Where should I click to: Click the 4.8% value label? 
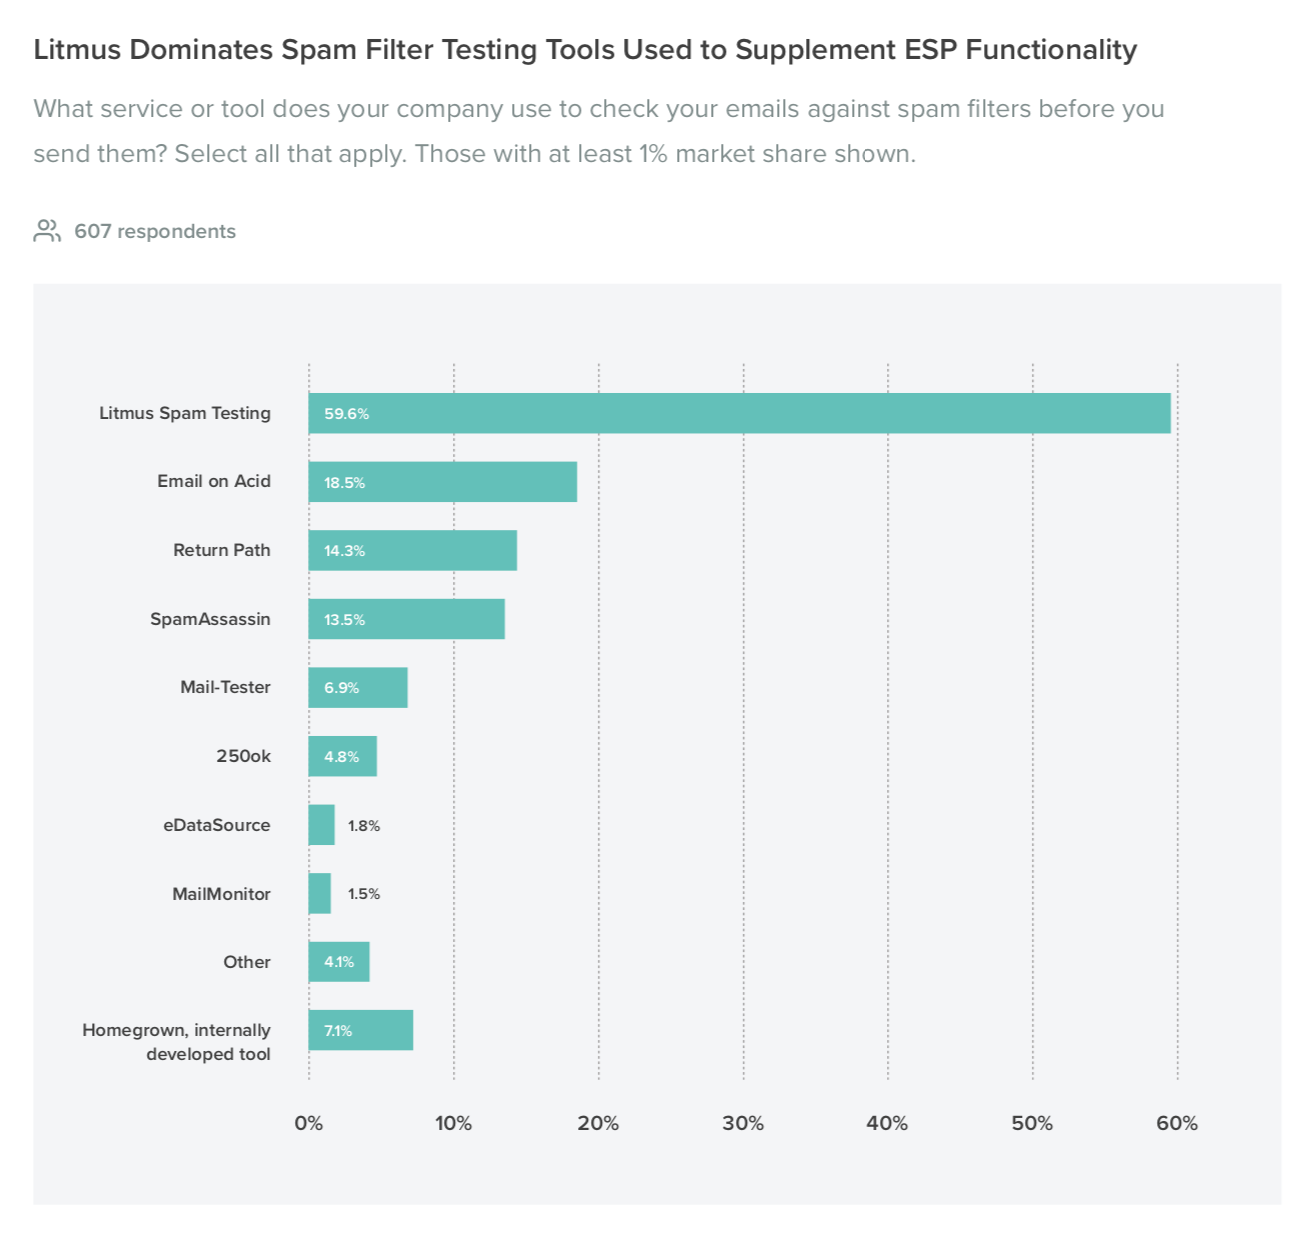pos(341,757)
